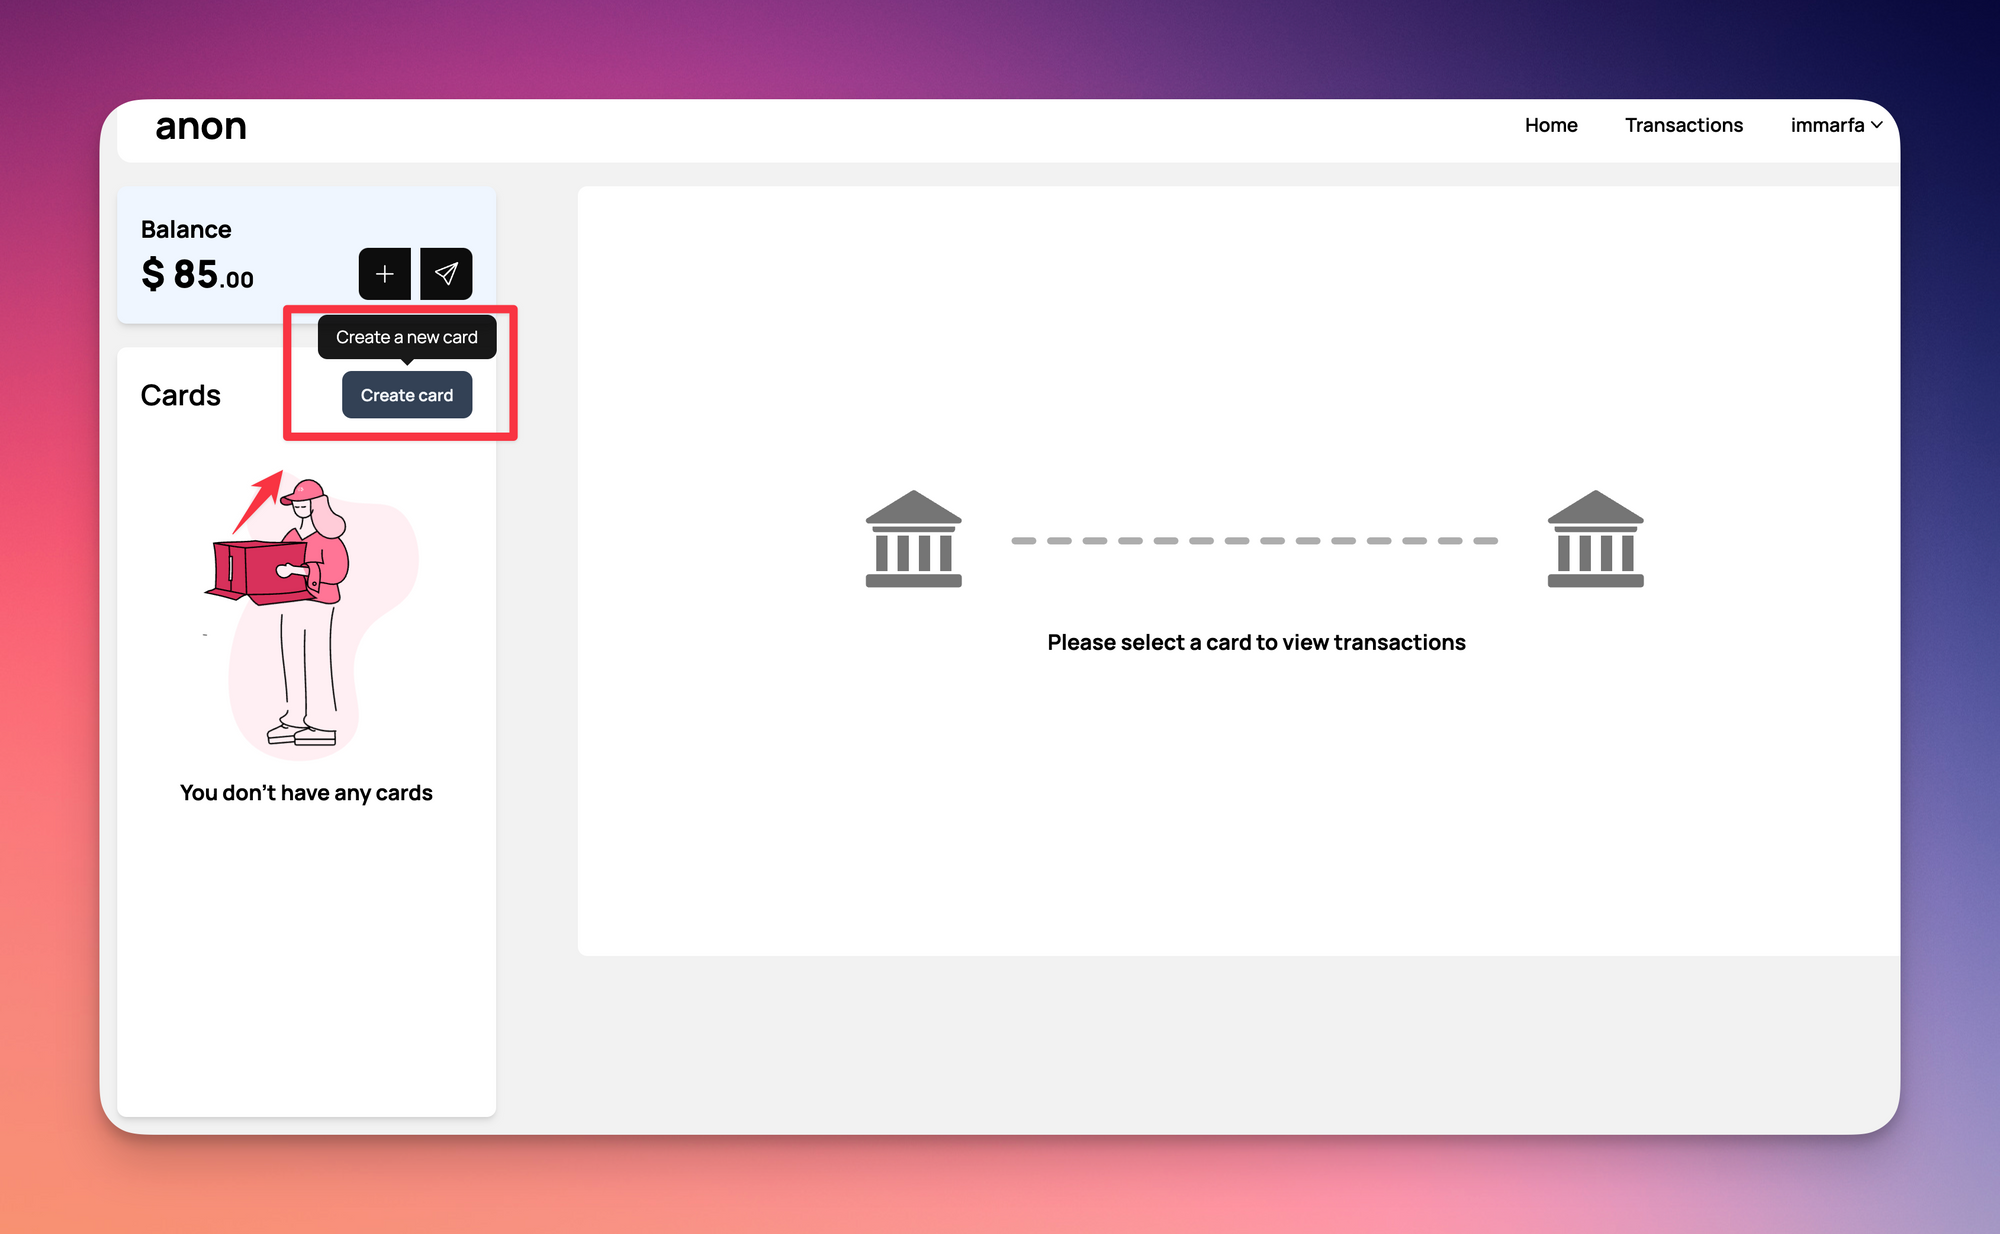Viewport: 2000px width, 1234px height.
Task: Open the immarfa user menu
Action: [1827, 125]
